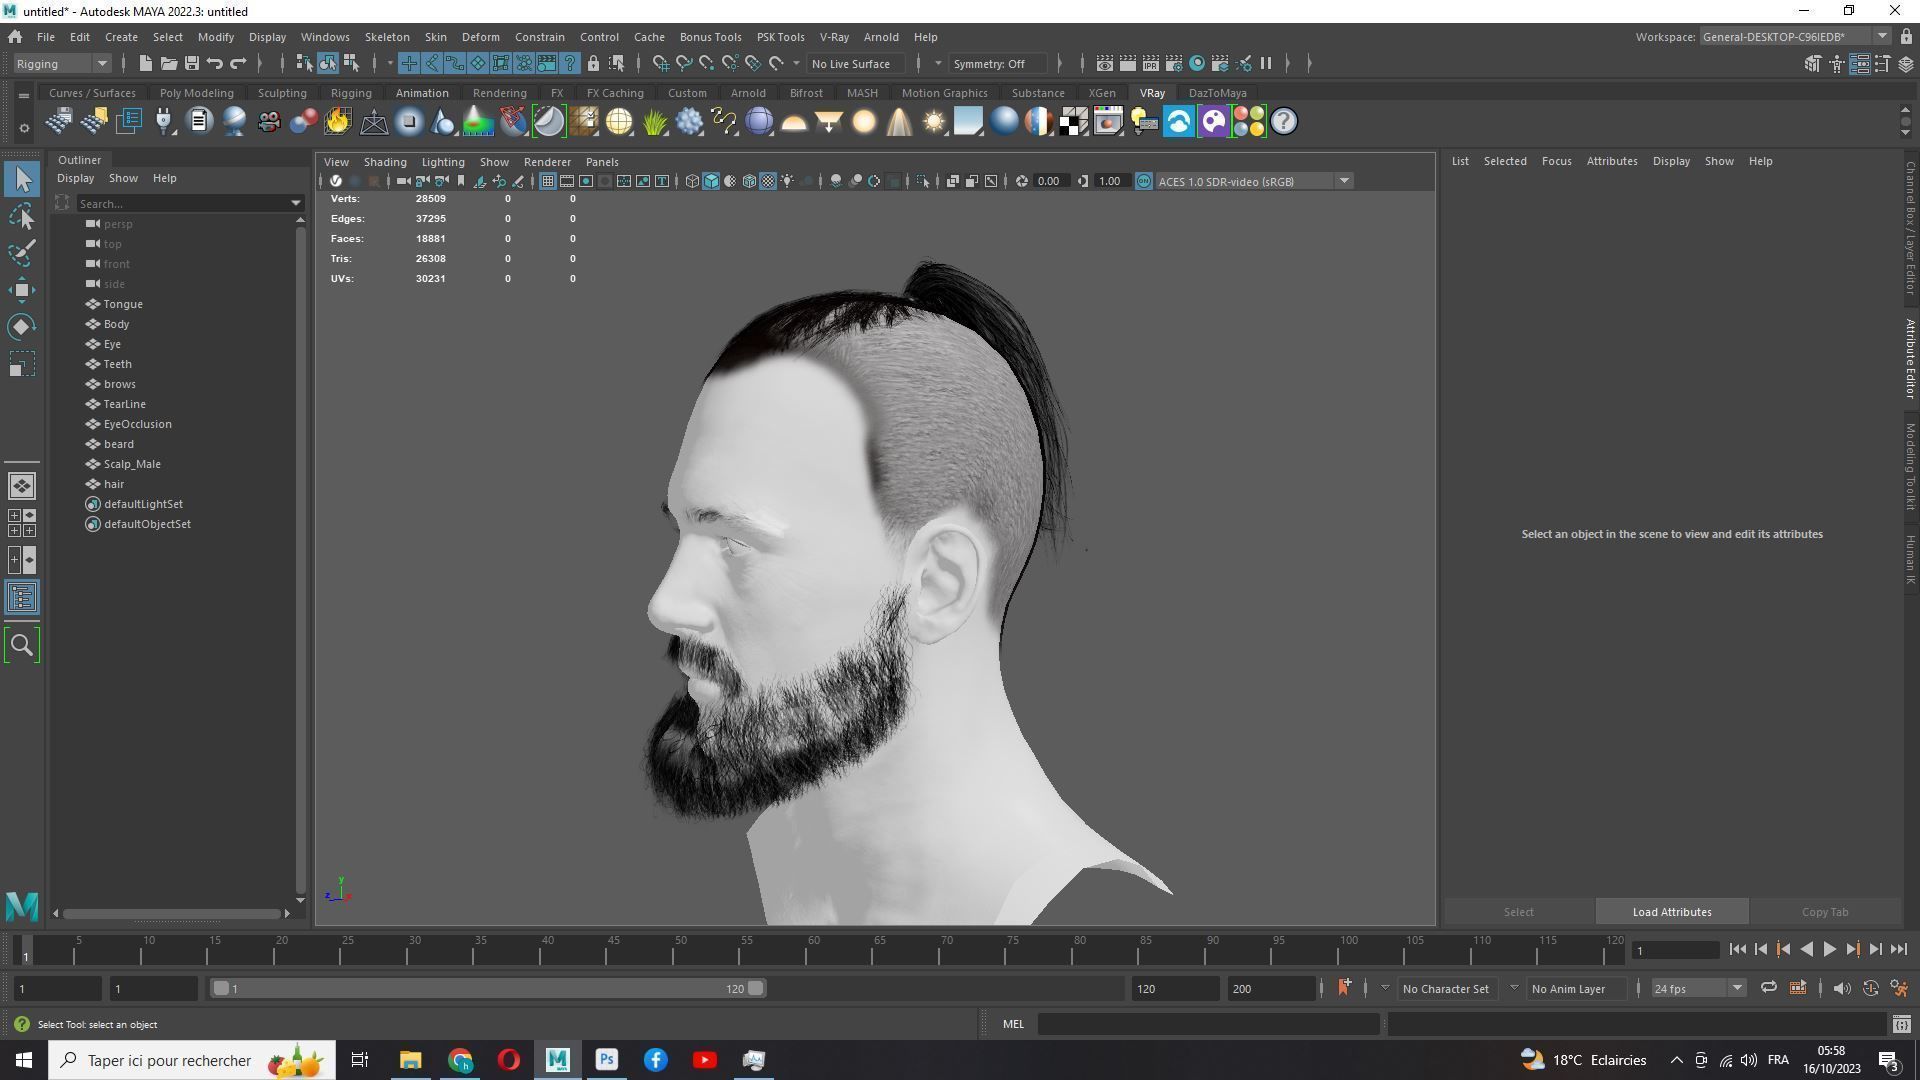This screenshot has width=1920, height=1080.
Task: Click the New Scene icon
Action: coord(145,63)
